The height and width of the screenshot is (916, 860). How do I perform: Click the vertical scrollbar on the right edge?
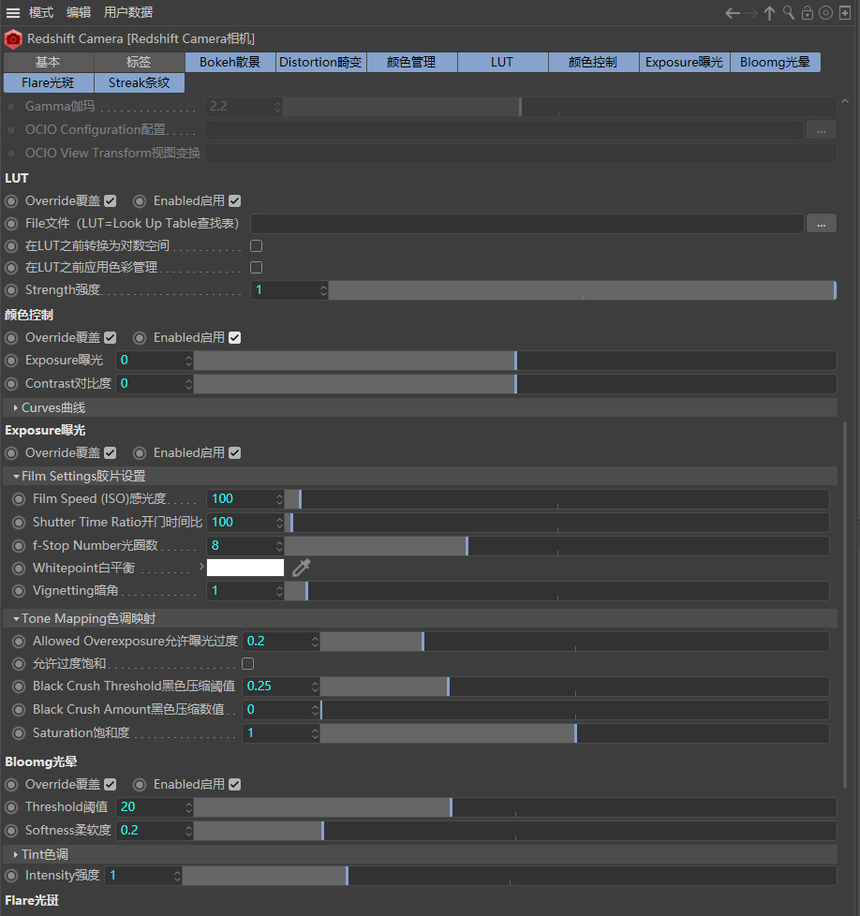click(845, 605)
